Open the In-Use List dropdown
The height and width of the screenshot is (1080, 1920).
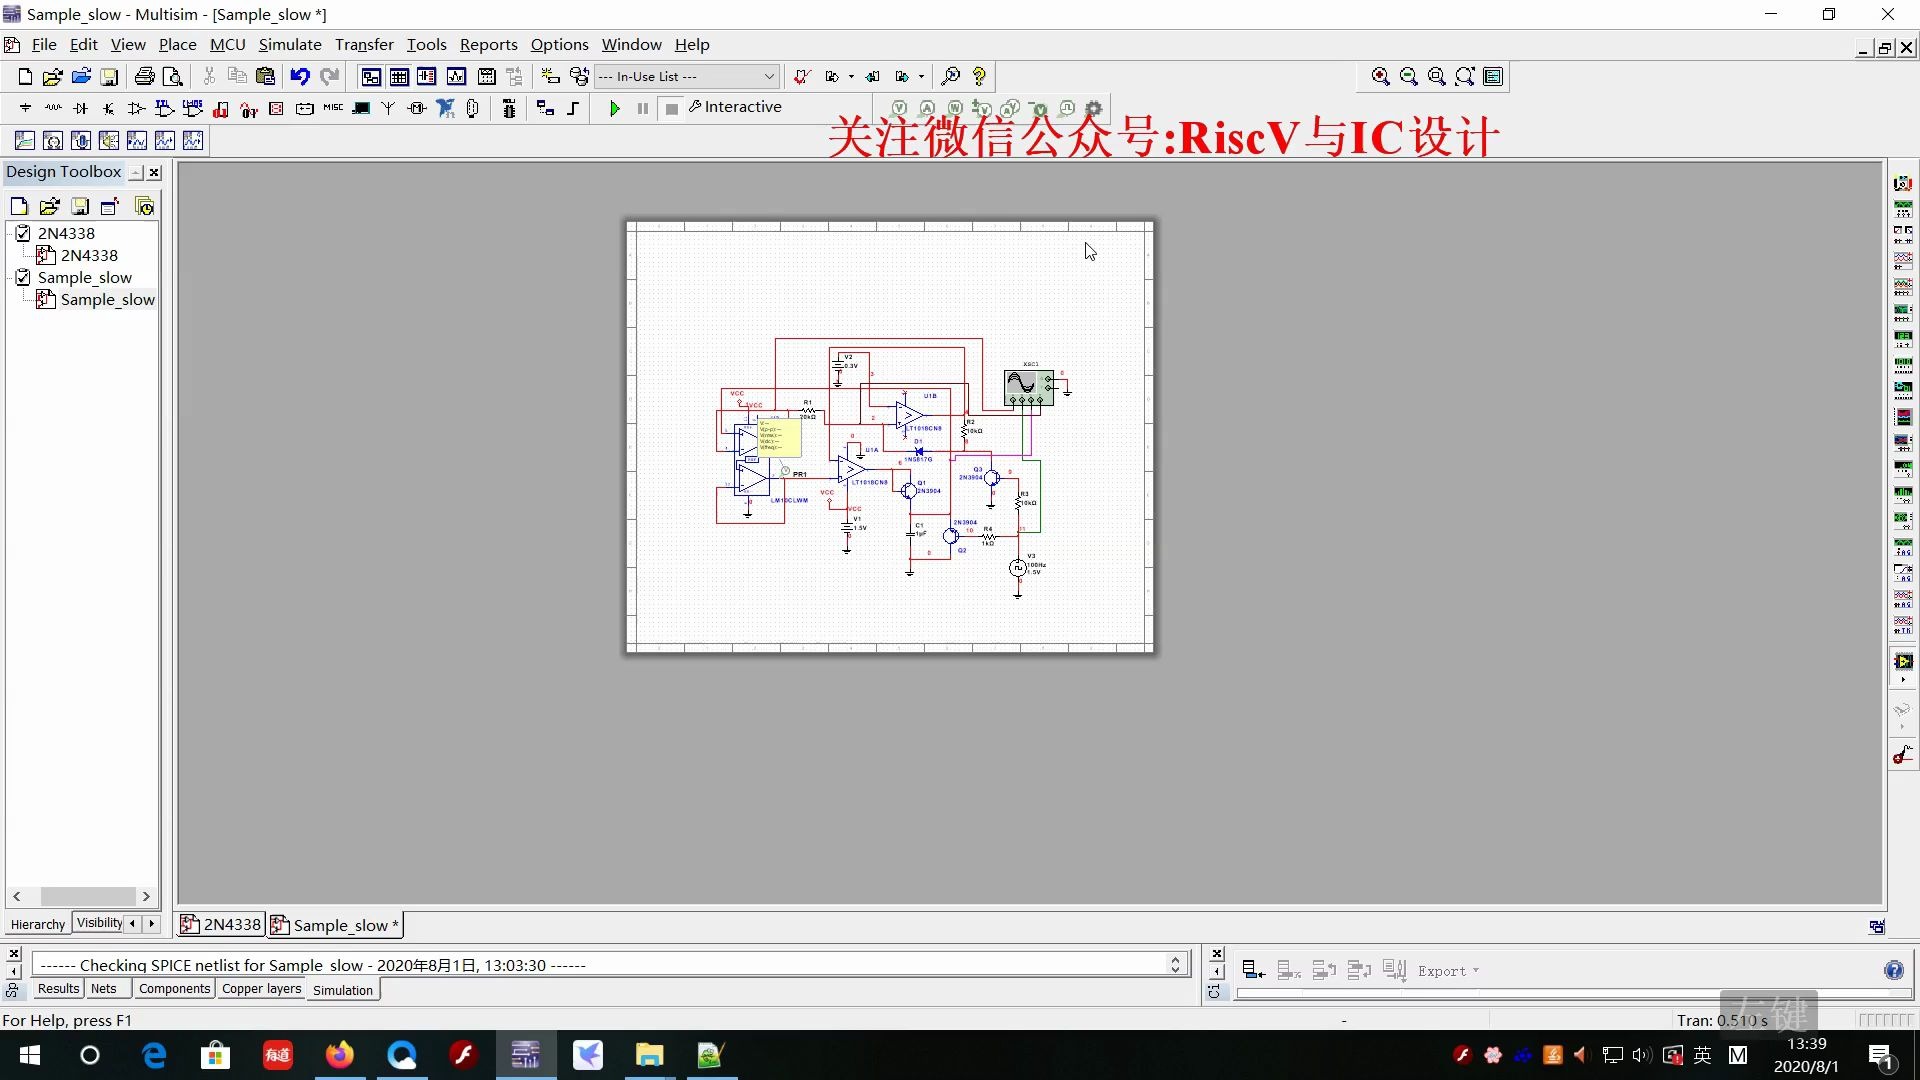tap(769, 77)
